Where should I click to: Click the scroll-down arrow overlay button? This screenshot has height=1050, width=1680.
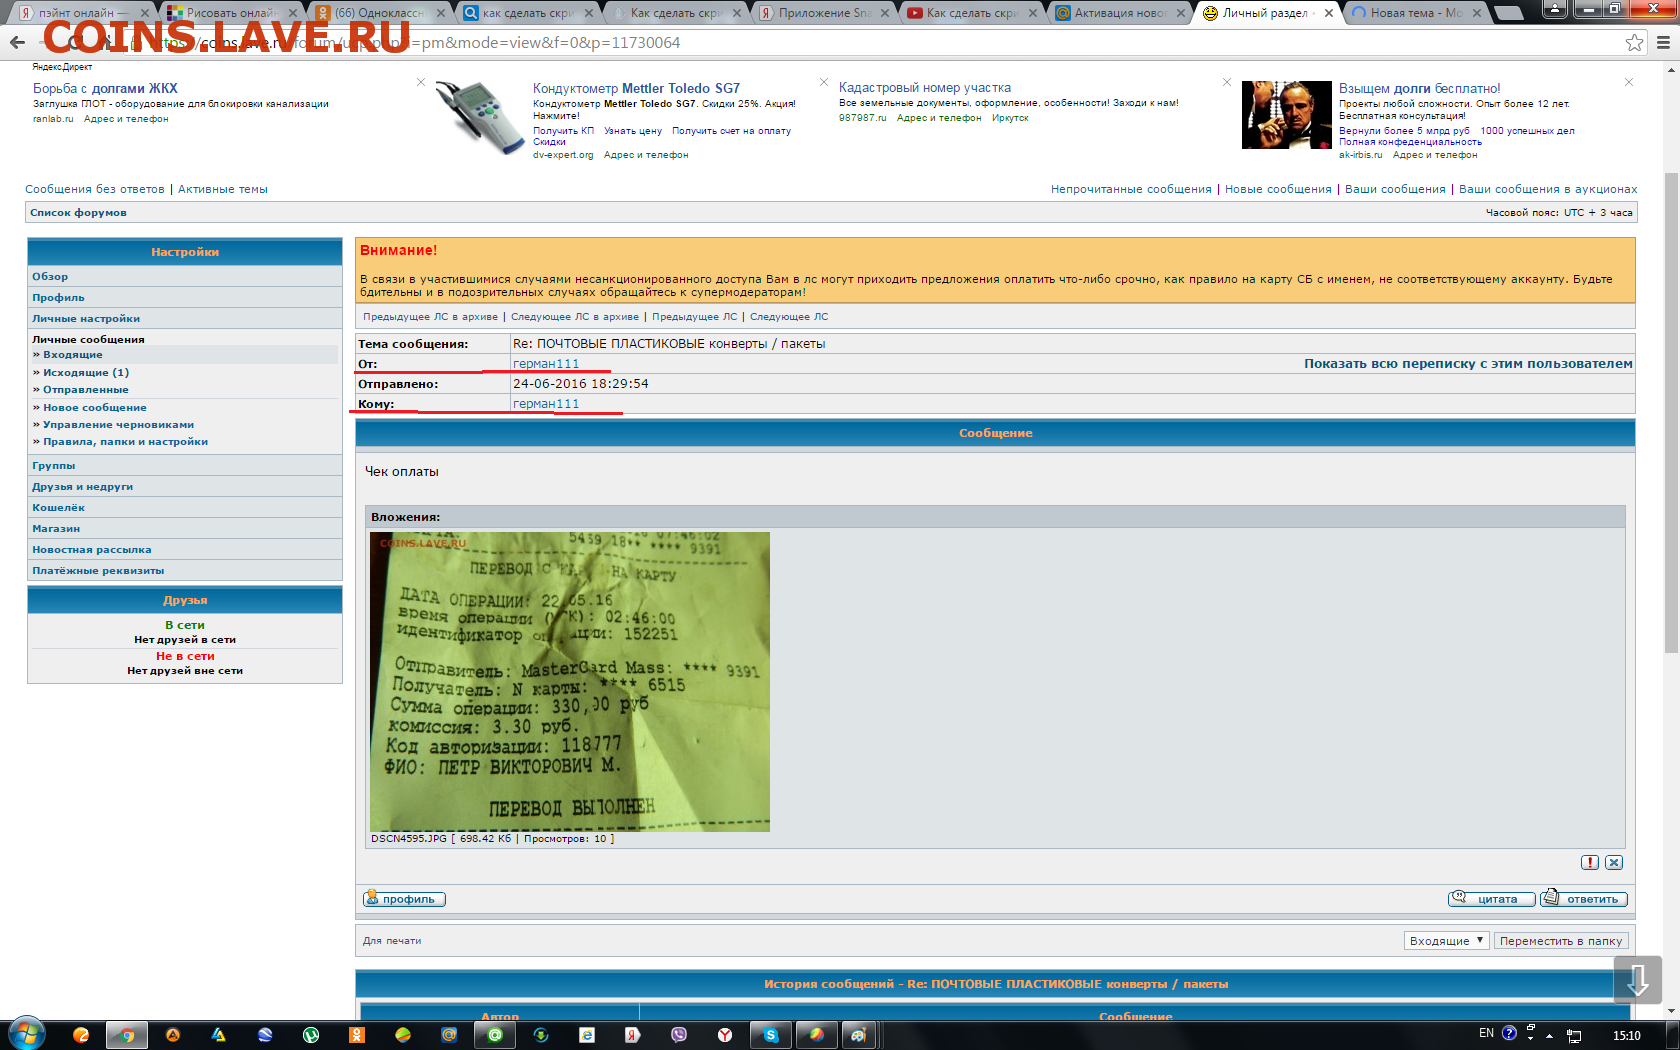[1638, 980]
